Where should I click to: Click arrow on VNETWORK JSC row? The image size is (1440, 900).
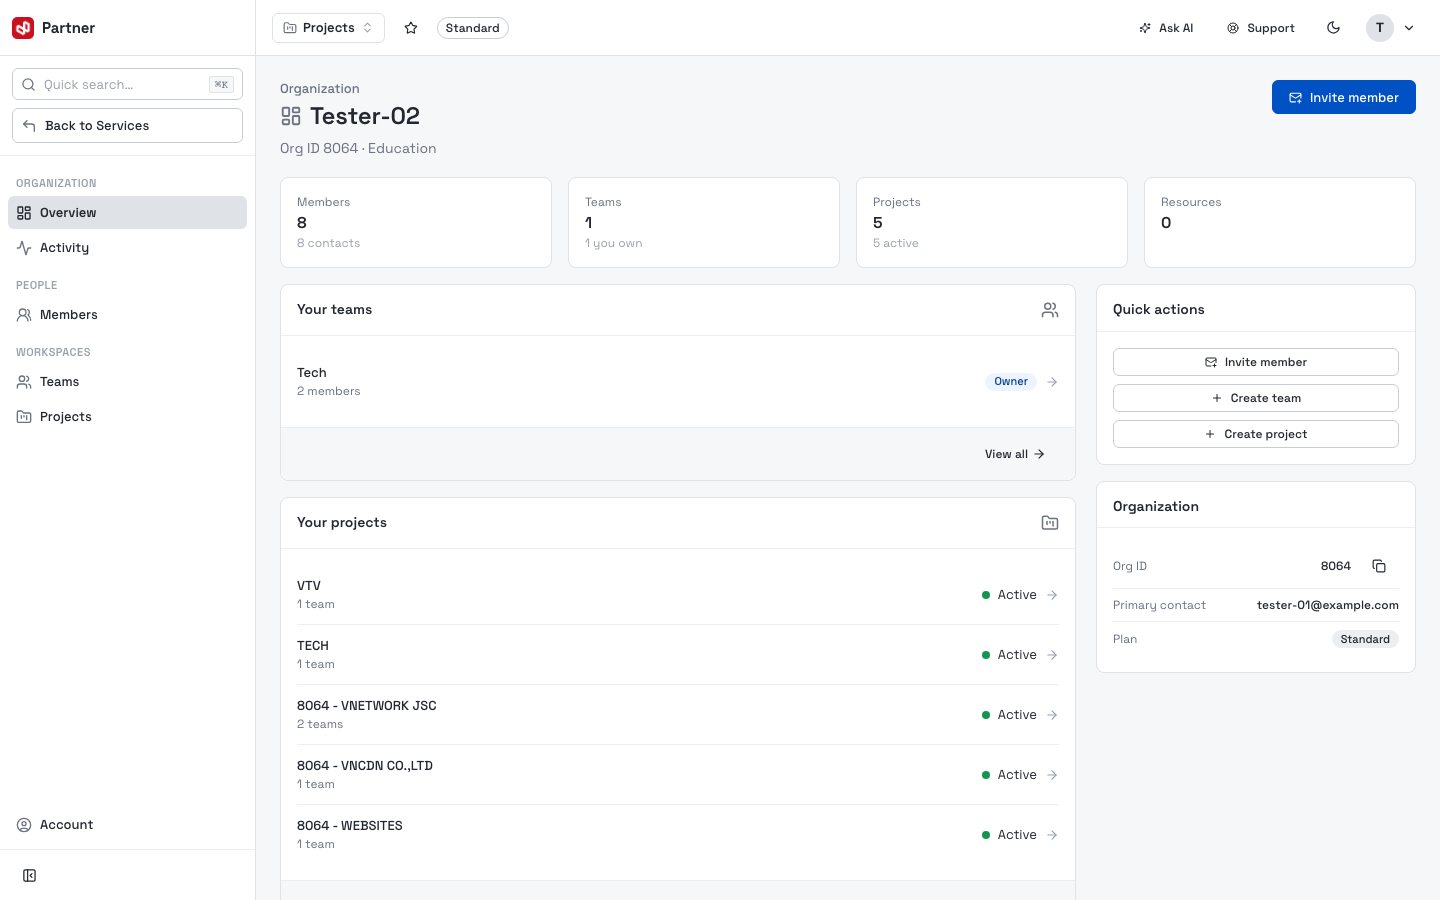(1052, 715)
